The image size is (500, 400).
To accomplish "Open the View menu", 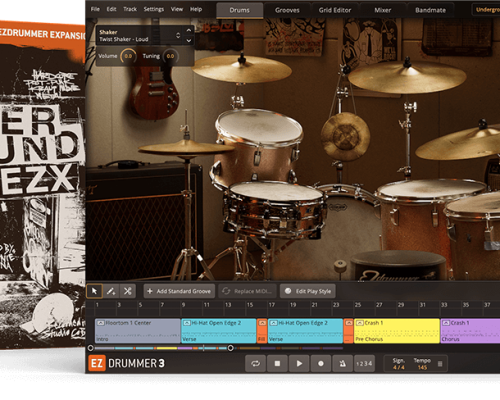I will click(177, 9).
